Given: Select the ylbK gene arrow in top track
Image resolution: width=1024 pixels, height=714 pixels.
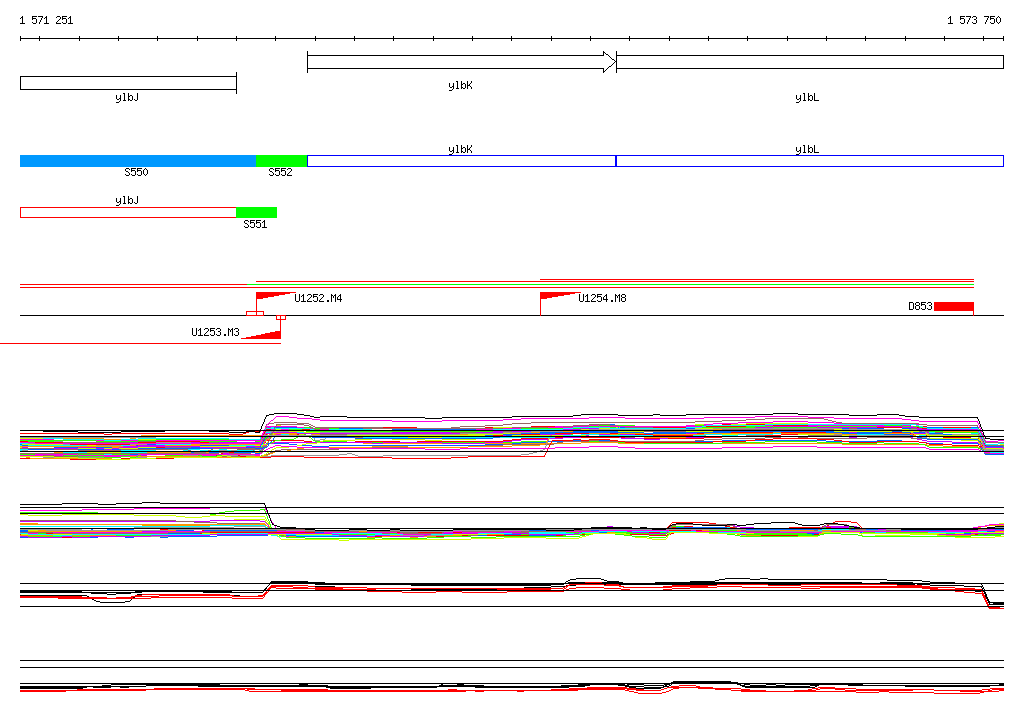Looking at the screenshot, I should (x=462, y=62).
